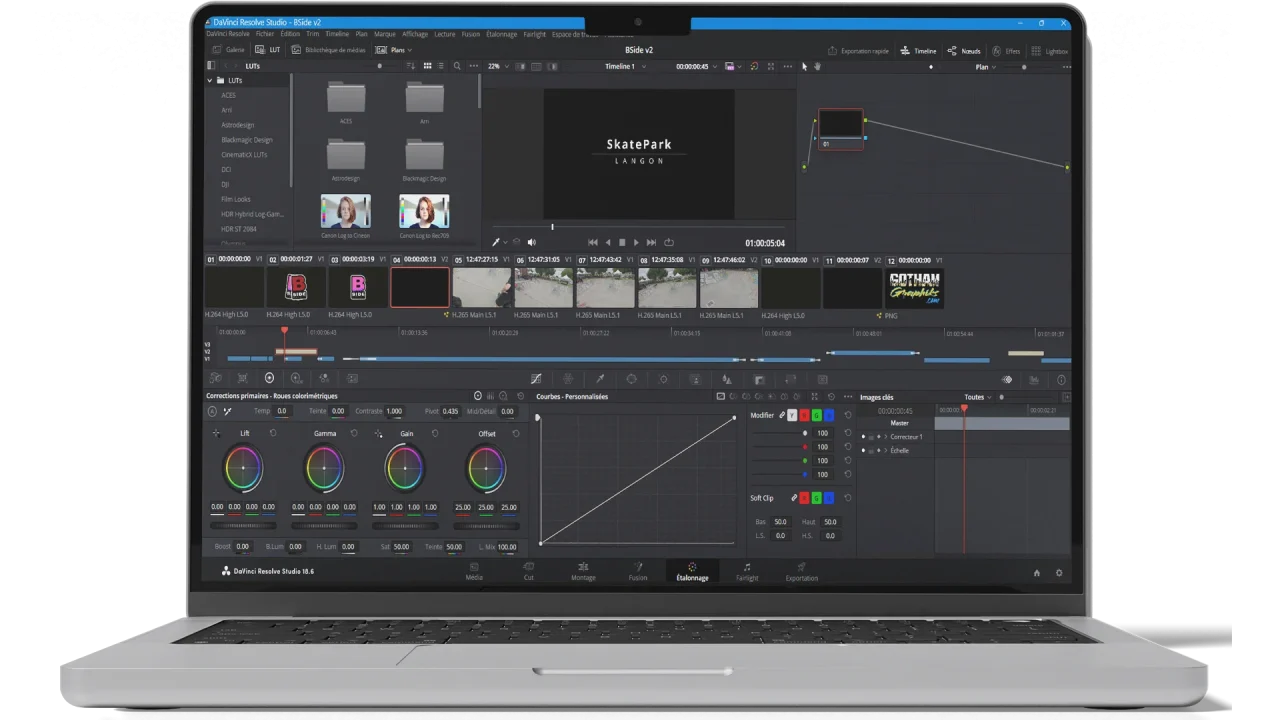Click the Lift black point picker

(x=216, y=433)
